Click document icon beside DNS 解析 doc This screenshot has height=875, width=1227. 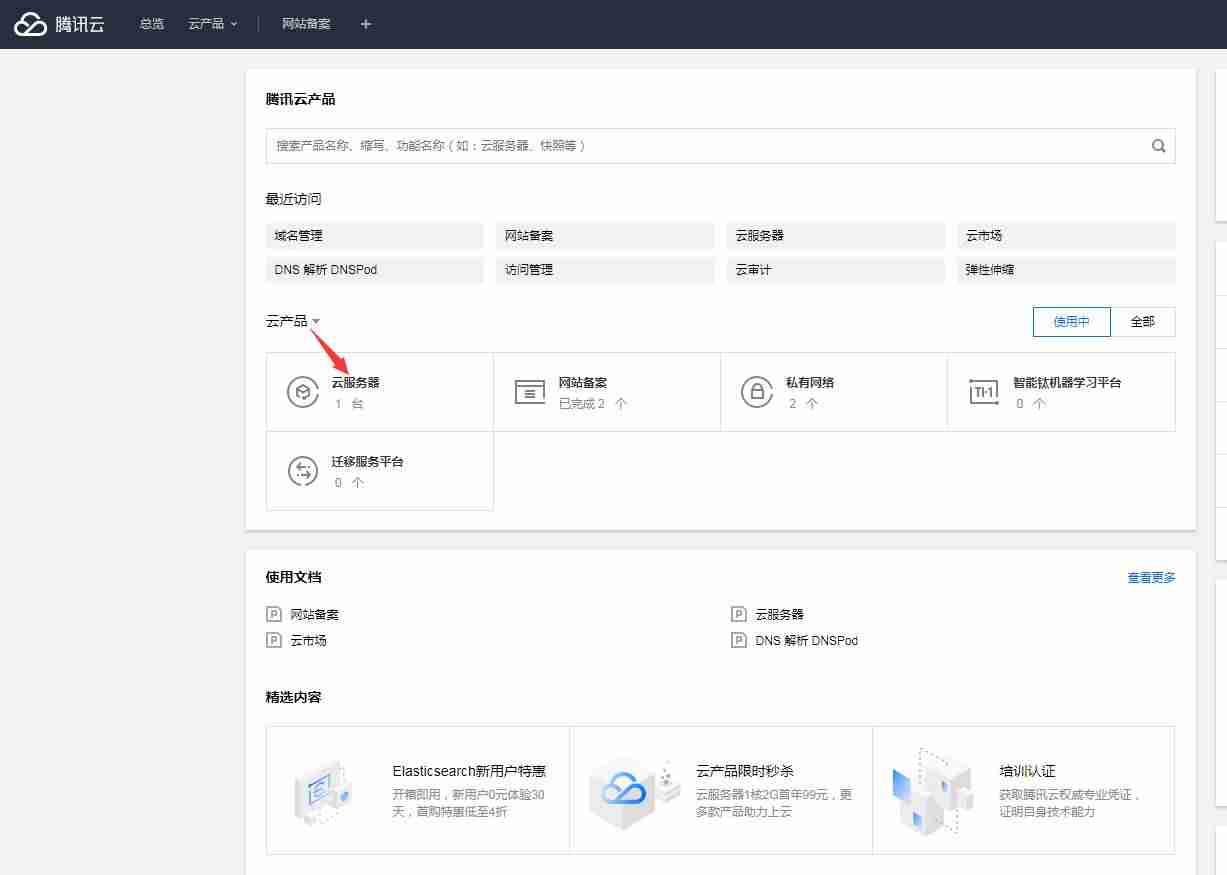point(739,640)
